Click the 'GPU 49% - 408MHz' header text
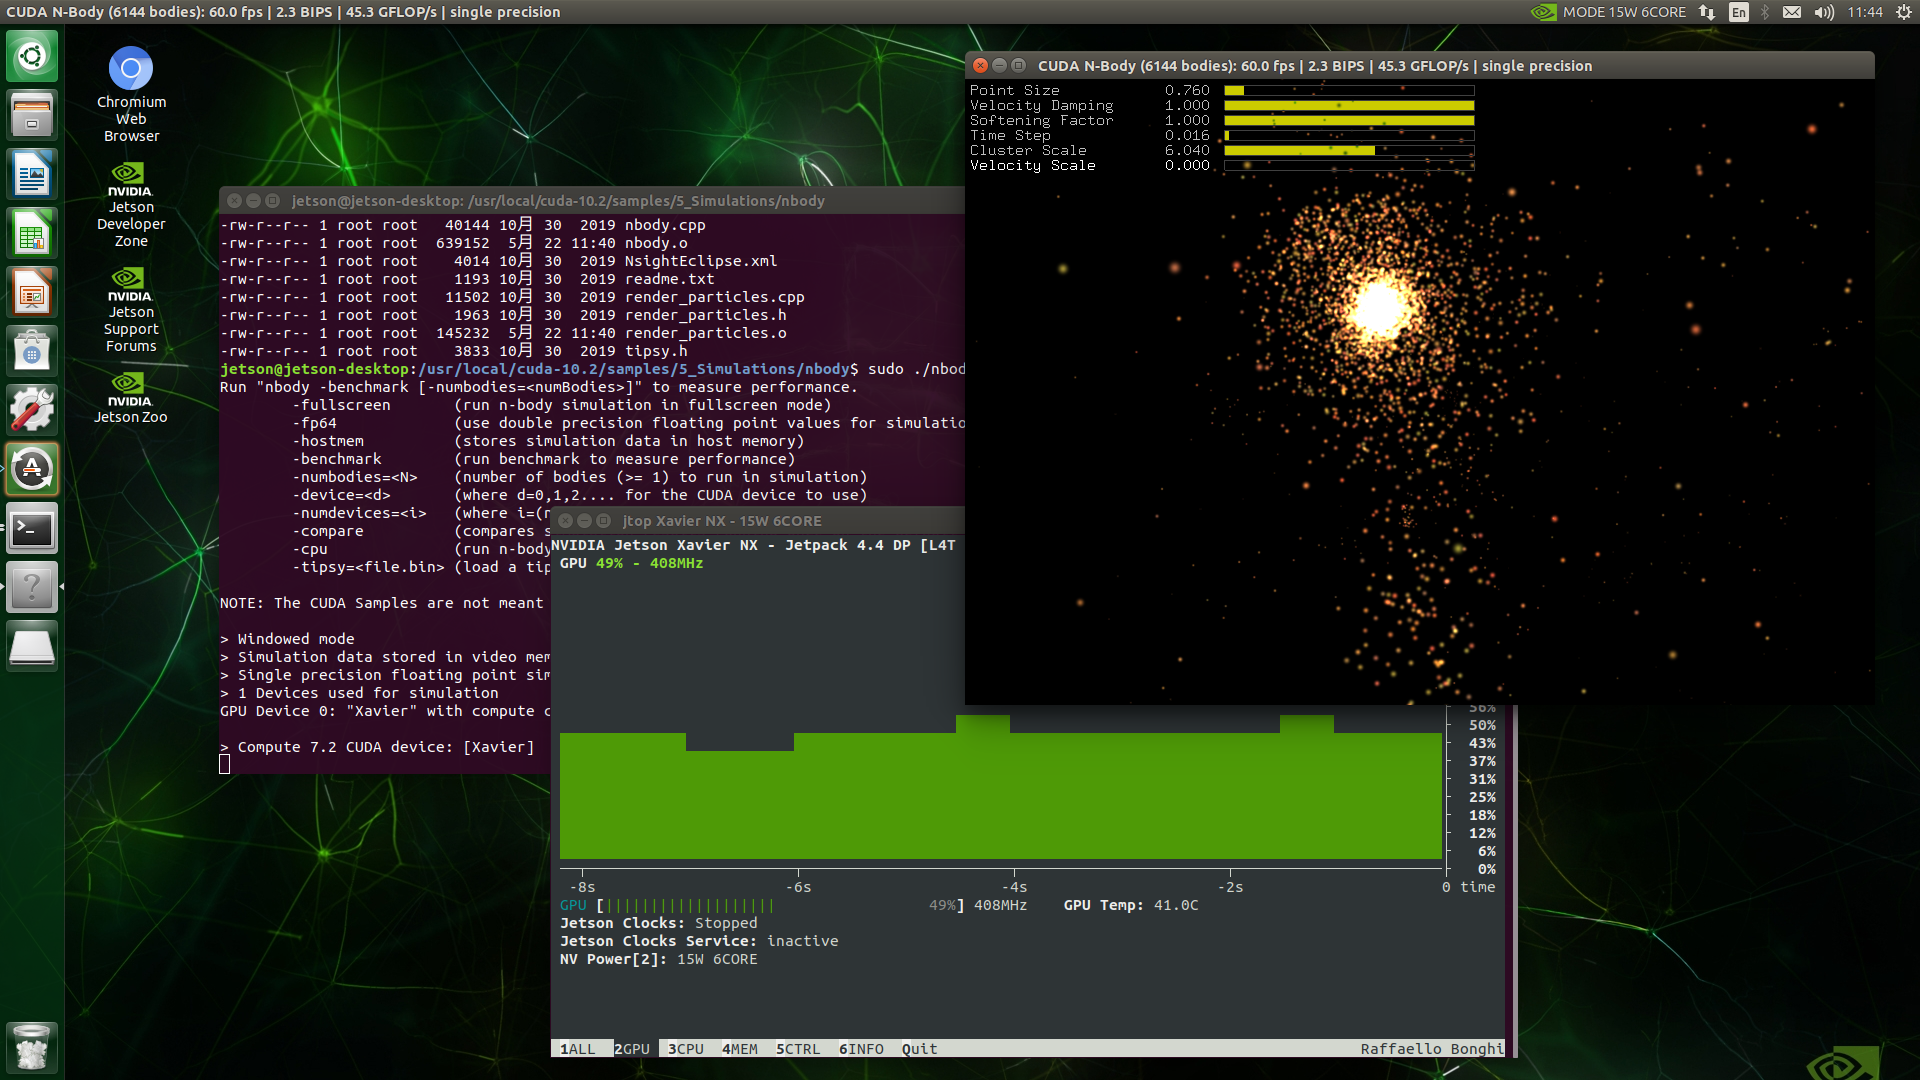 tap(631, 563)
